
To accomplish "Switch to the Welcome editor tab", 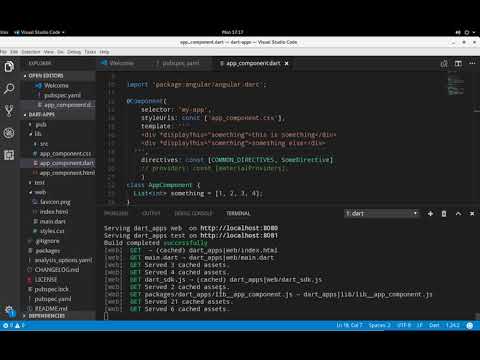I will coord(121,63).
